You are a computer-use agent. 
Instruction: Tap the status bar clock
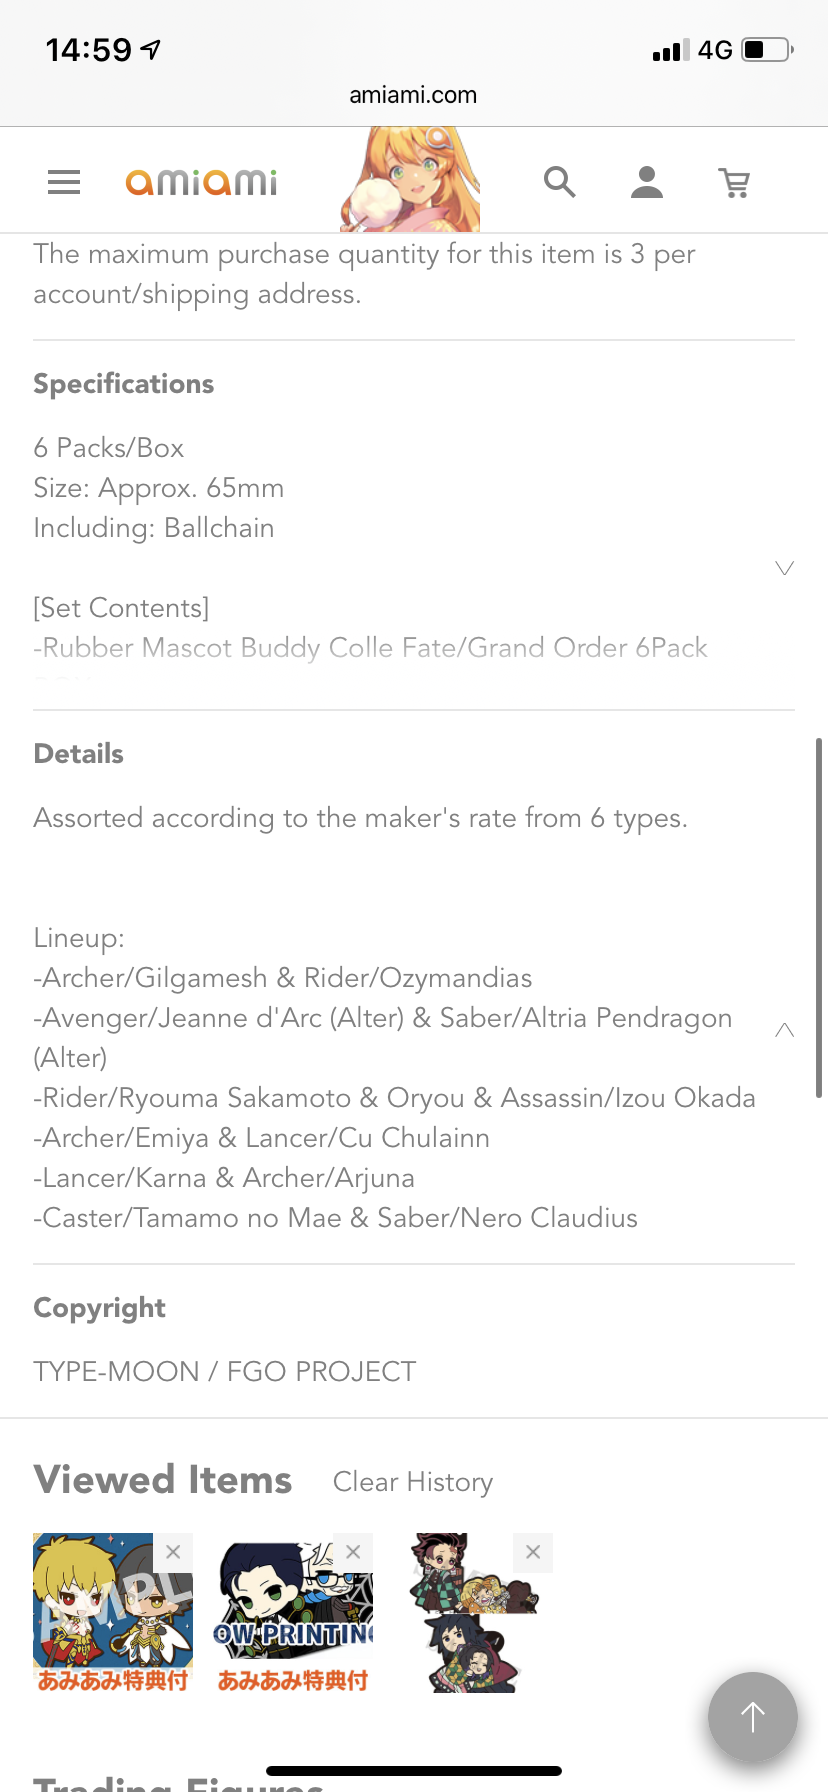point(88,49)
